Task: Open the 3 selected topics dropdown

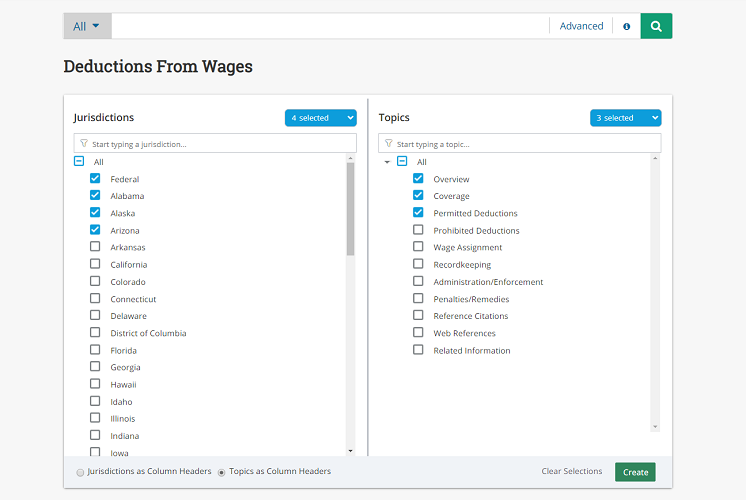Action: [625, 118]
